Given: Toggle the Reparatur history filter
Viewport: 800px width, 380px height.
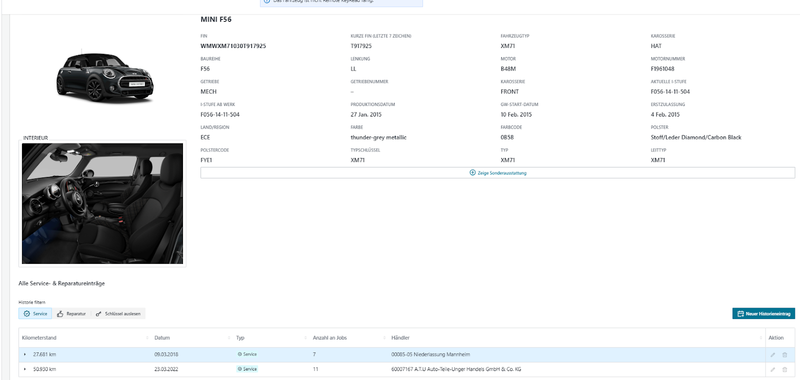Looking at the screenshot, I should 71,314.
